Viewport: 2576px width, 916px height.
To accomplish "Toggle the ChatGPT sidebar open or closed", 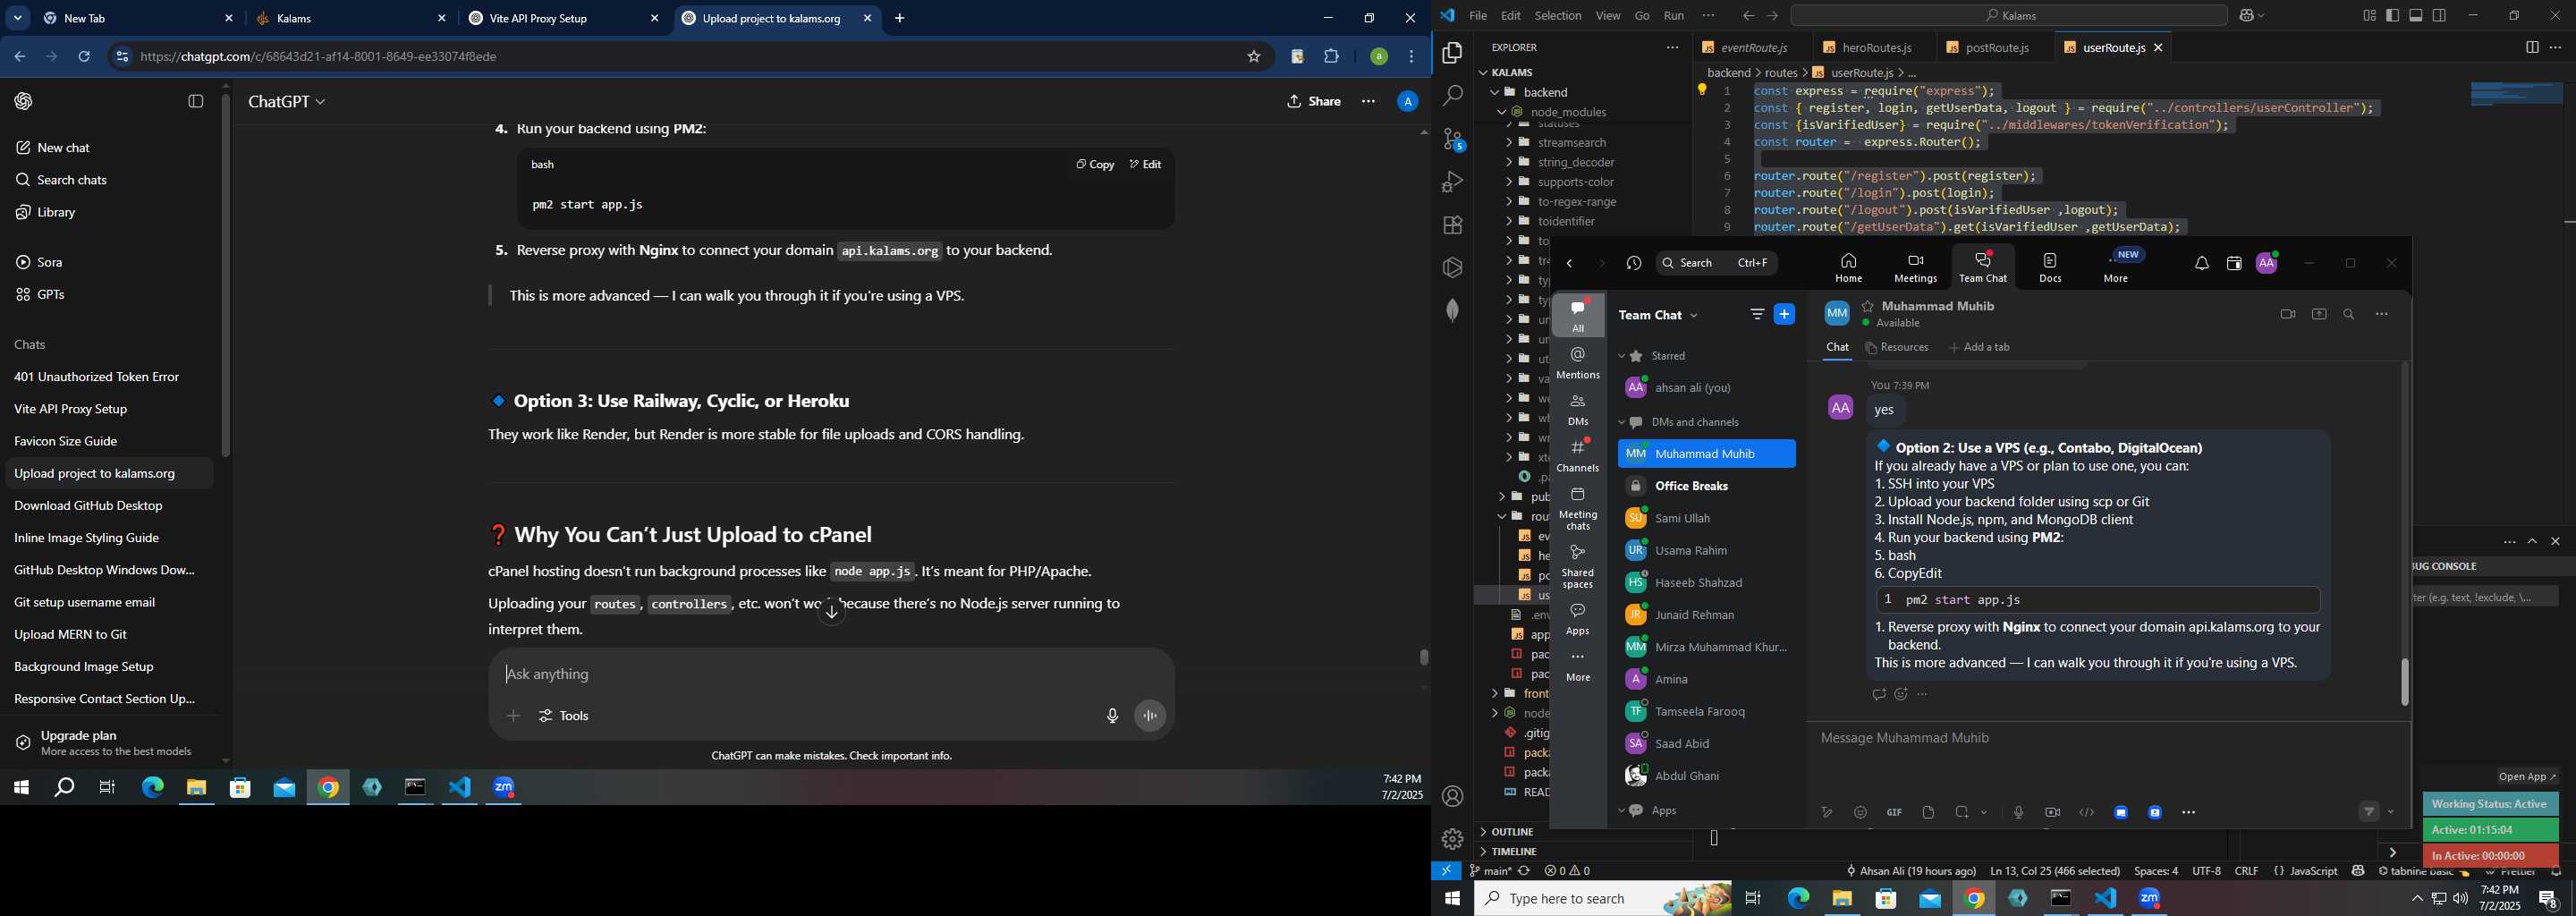I will 196,101.
